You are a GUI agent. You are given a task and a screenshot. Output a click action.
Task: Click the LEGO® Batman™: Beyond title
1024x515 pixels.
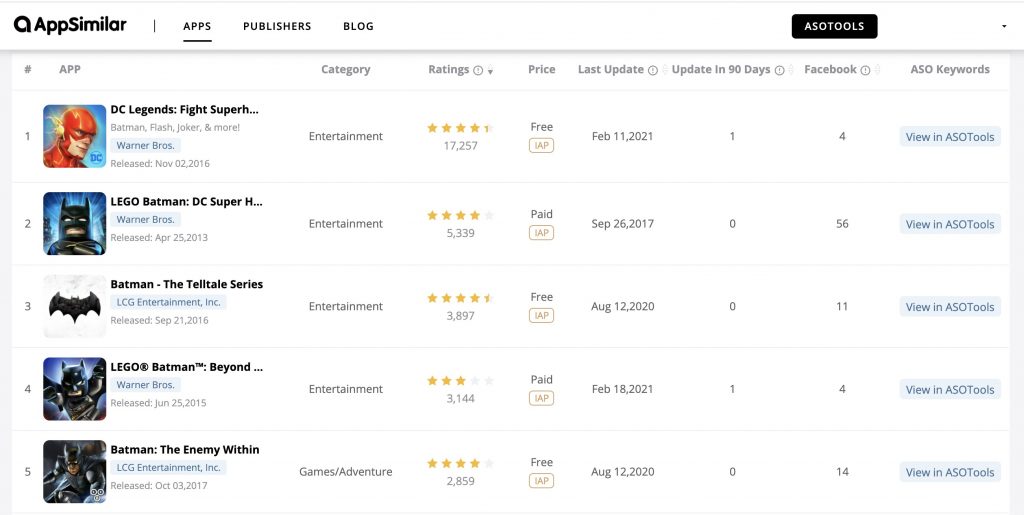click(x=187, y=367)
